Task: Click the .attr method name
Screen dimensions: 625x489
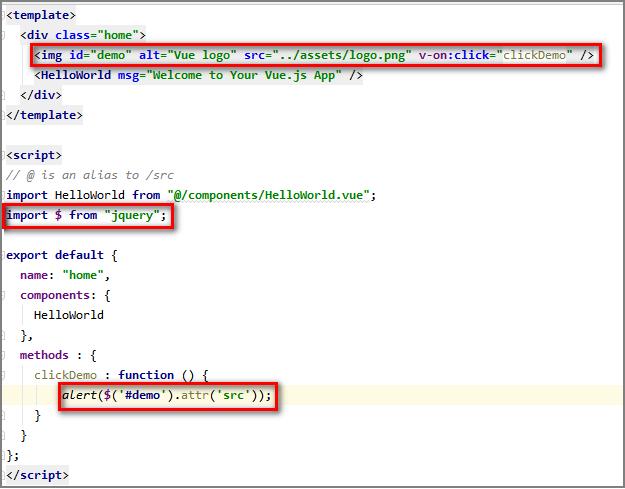Action: [x=195, y=395]
